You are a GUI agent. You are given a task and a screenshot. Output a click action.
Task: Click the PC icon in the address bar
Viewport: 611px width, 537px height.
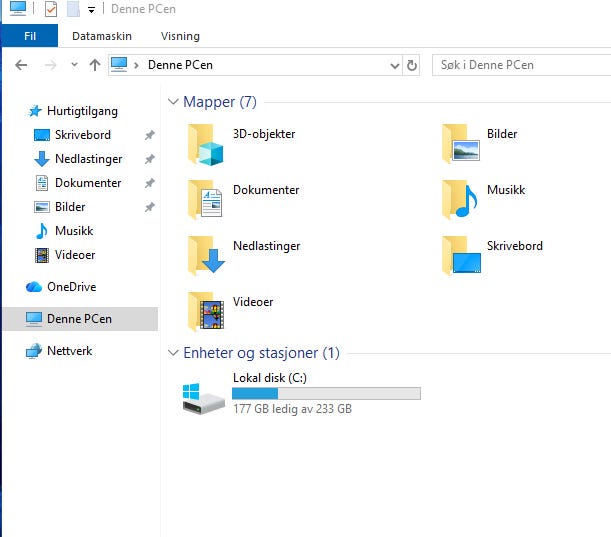click(119, 64)
